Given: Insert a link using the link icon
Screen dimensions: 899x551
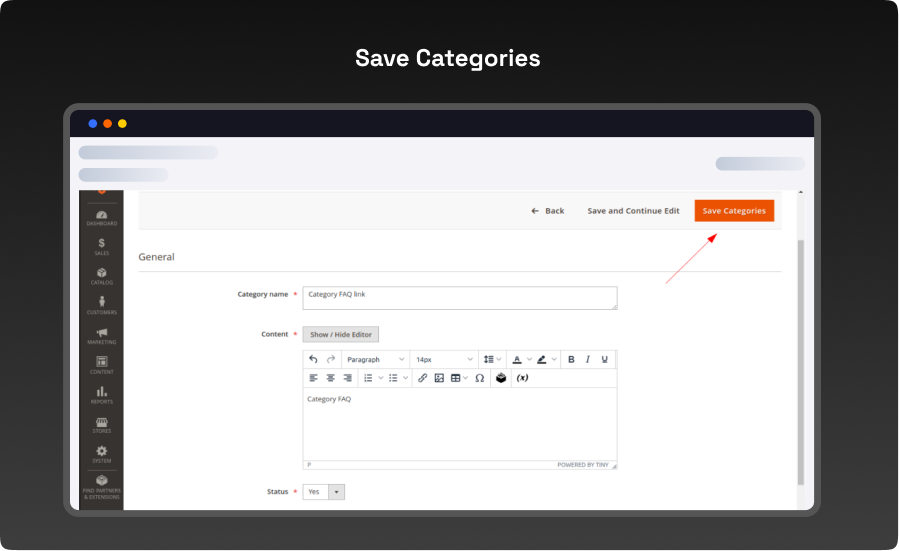Looking at the screenshot, I should (x=422, y=378).
